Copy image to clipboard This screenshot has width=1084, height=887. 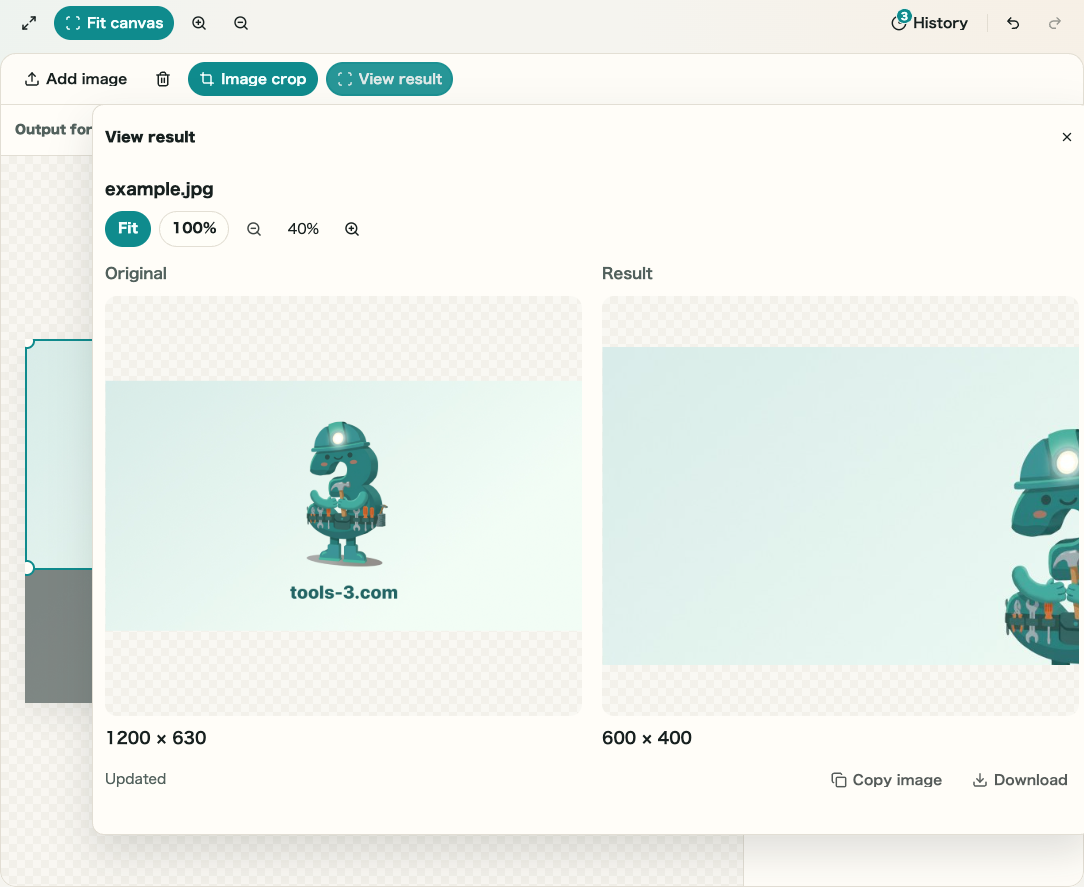coord(886,780)
